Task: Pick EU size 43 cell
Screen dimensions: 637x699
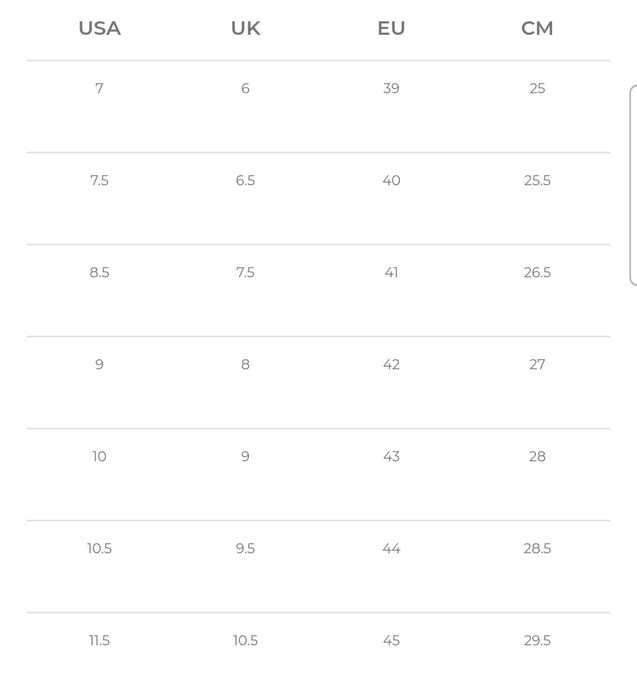Action: click(x=391, y=457)
